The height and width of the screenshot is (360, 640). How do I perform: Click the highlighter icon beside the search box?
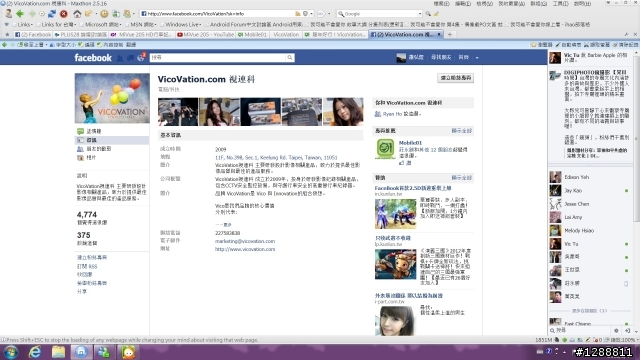point(436,13)
